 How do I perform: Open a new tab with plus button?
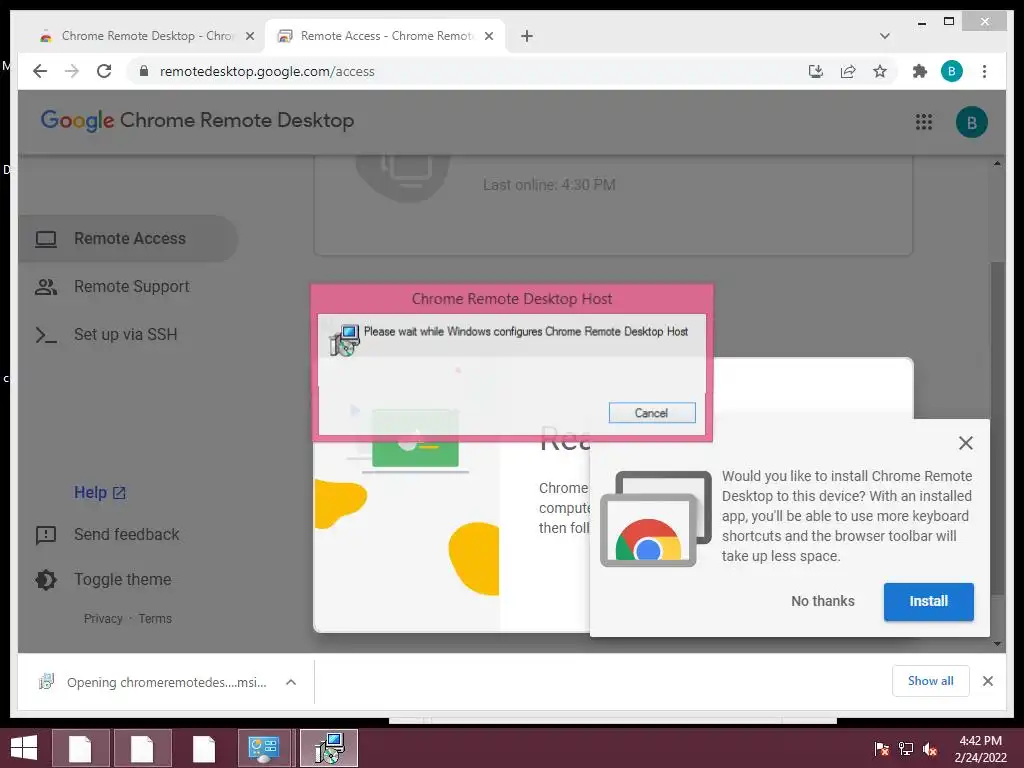click(x=527, y=36)
